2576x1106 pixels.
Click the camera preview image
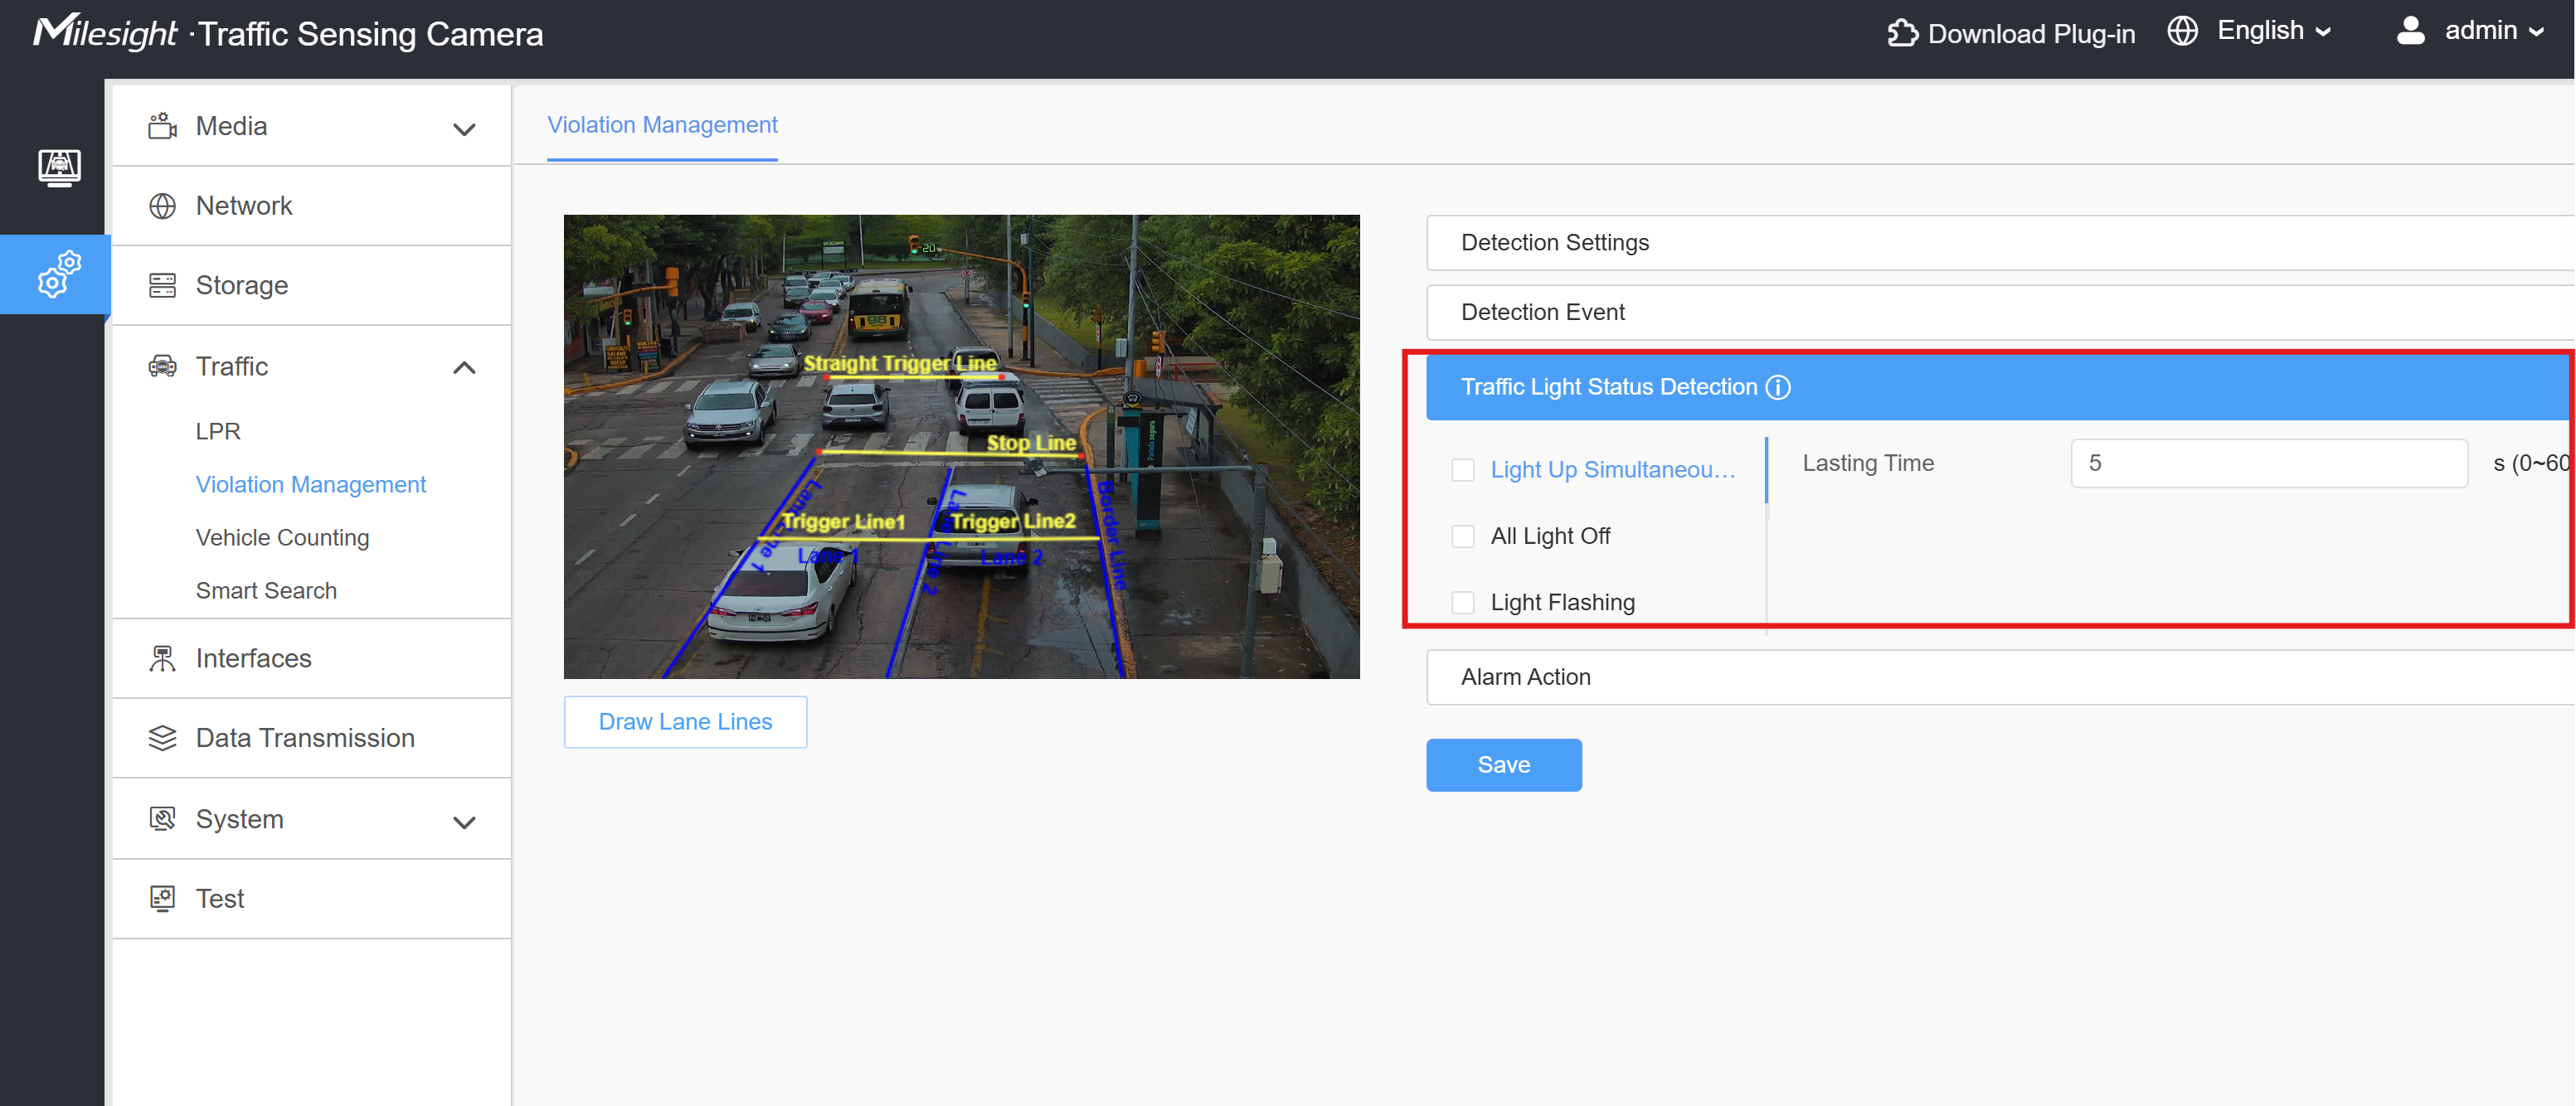coord(962,446)
